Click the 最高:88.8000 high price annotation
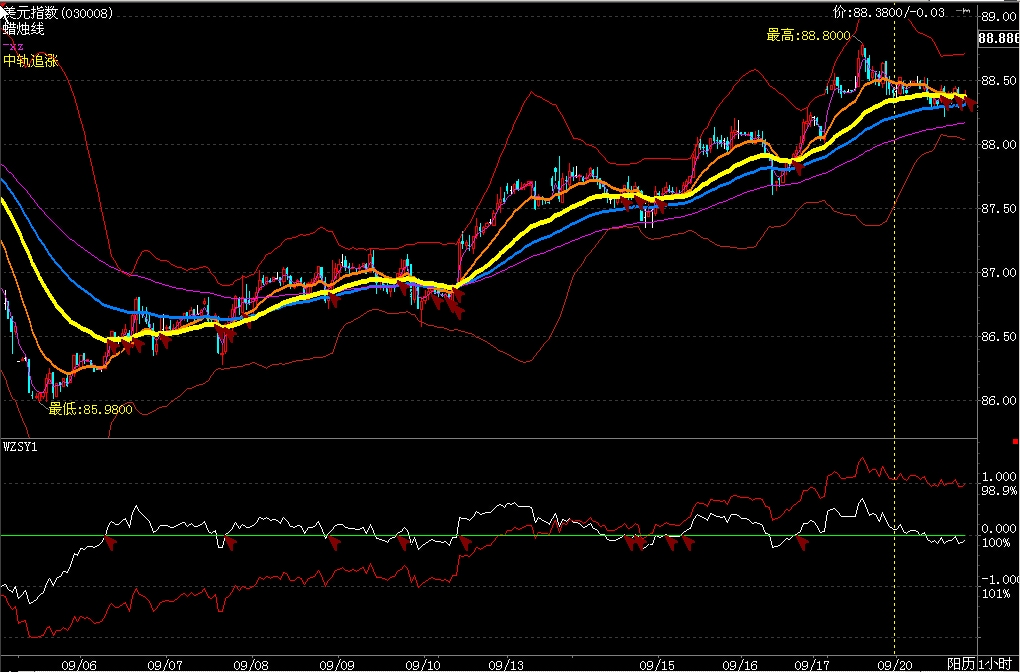Screen dimensions: 1020x672 [808, 35]
